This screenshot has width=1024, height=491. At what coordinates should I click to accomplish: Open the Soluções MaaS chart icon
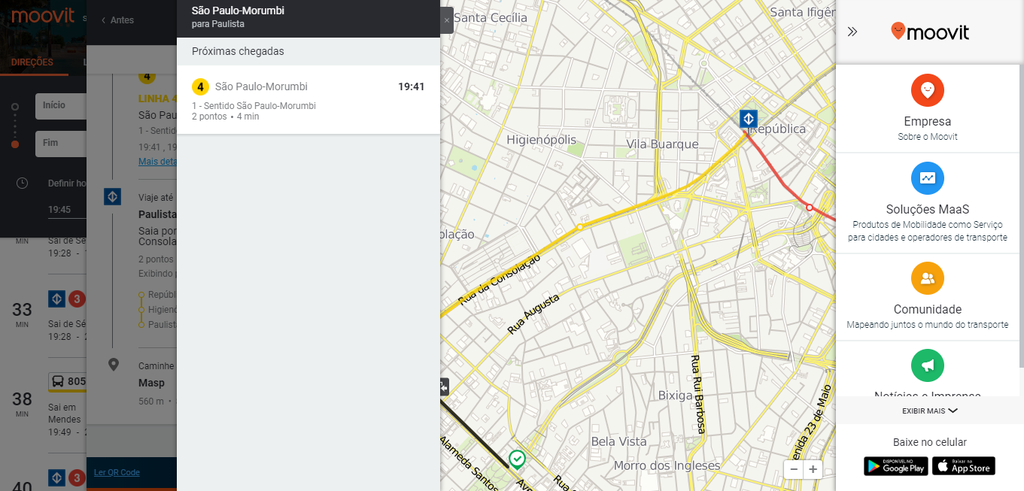[x=927, y=178]
